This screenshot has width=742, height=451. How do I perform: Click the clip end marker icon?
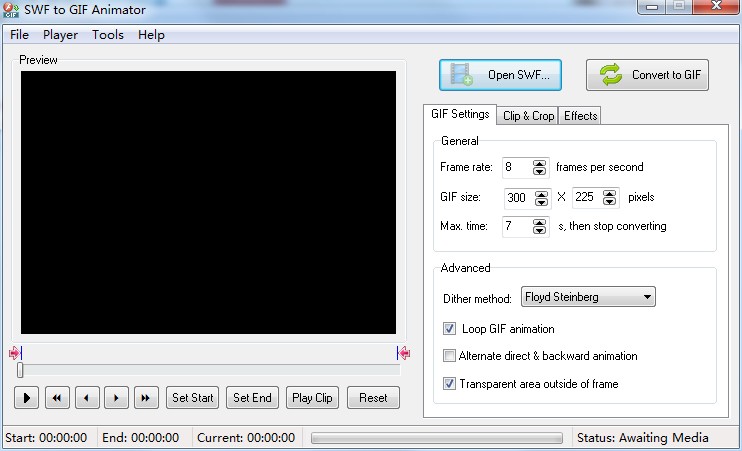(x=403, y=353)
